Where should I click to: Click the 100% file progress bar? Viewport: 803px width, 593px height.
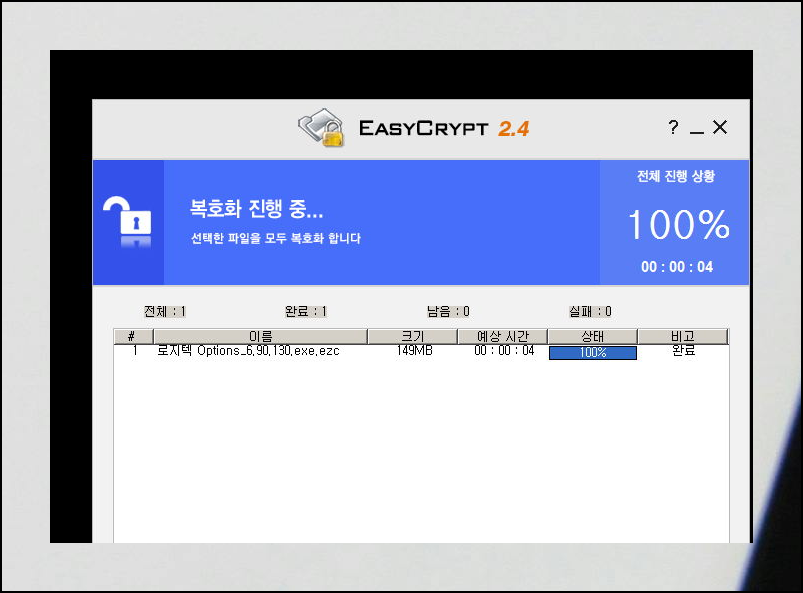[593, 353]
